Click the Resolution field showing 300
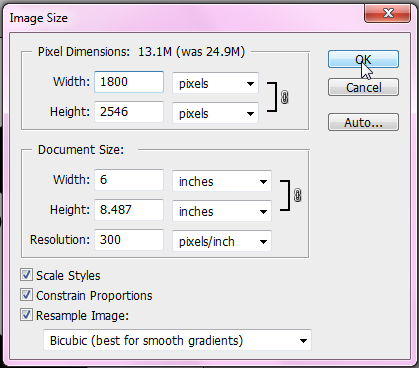The height and width of the screenshot is (368, 419). click(x=129, y=239)
